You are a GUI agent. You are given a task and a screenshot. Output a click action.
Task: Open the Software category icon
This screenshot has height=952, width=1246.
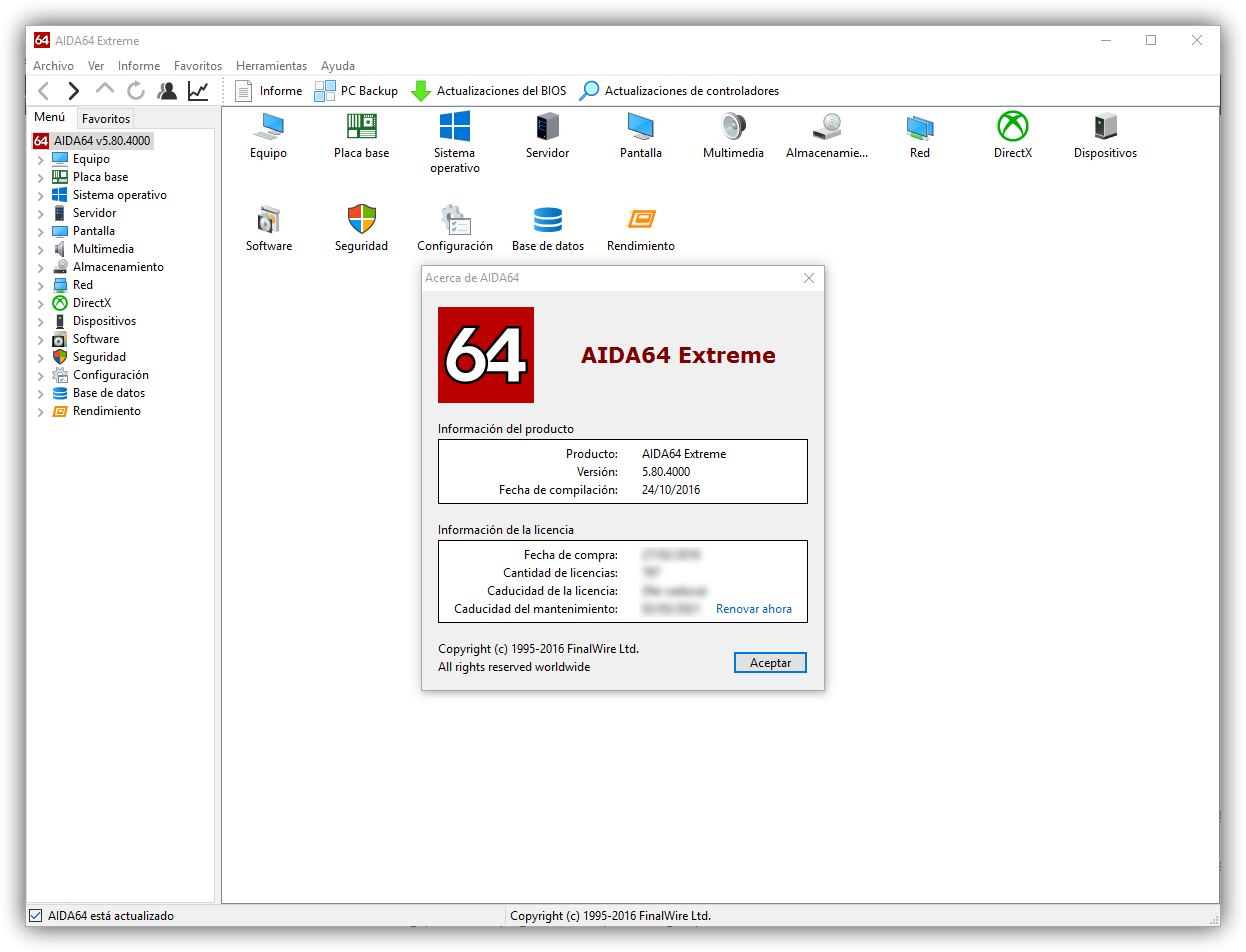(x=268, y=219)
